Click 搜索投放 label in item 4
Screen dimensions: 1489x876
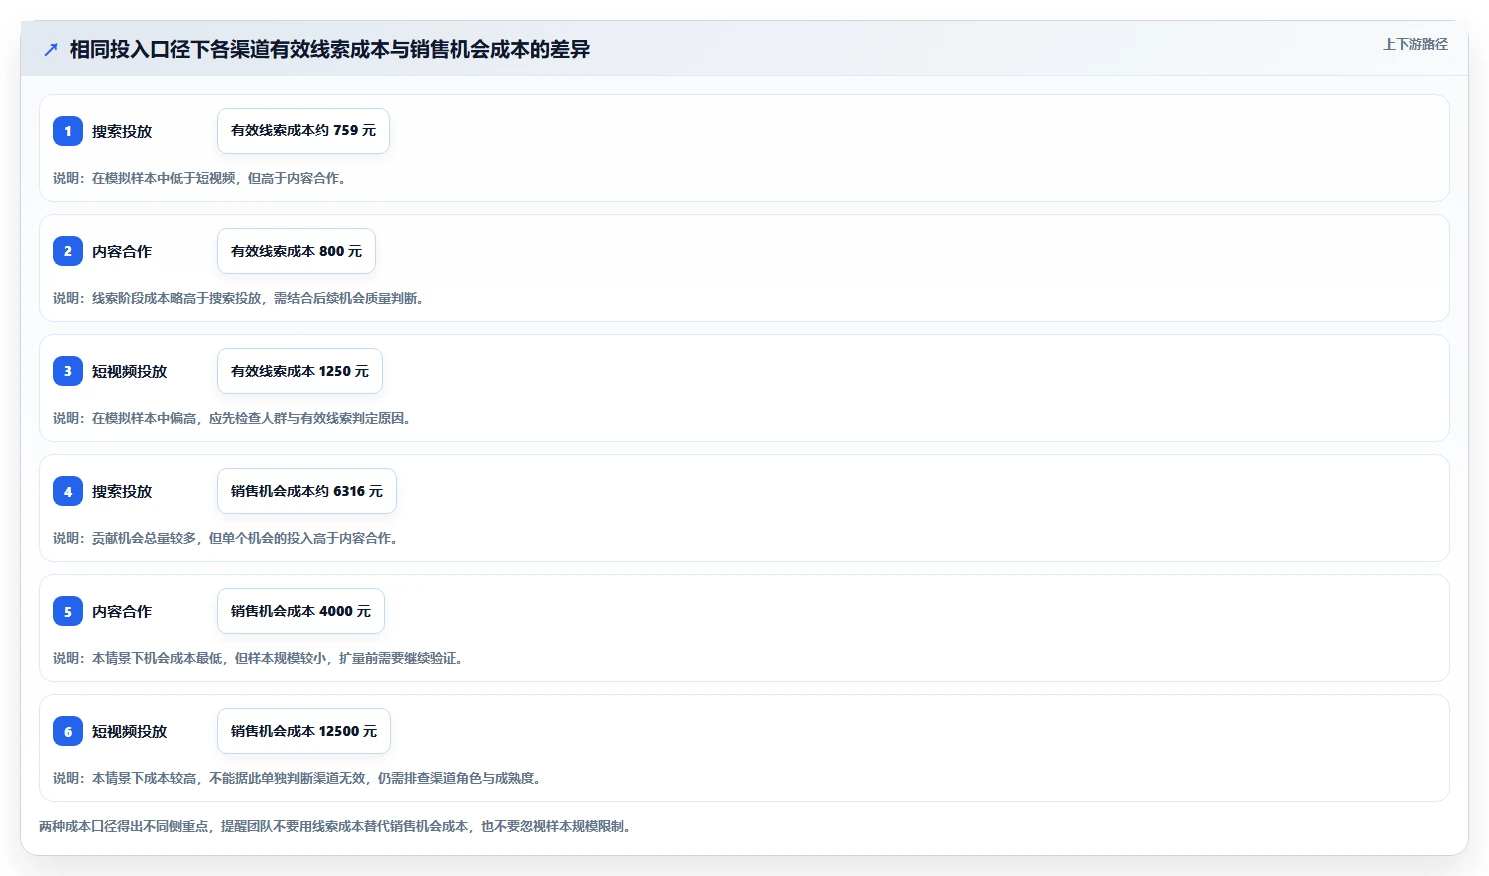click(x=122, y=491)
